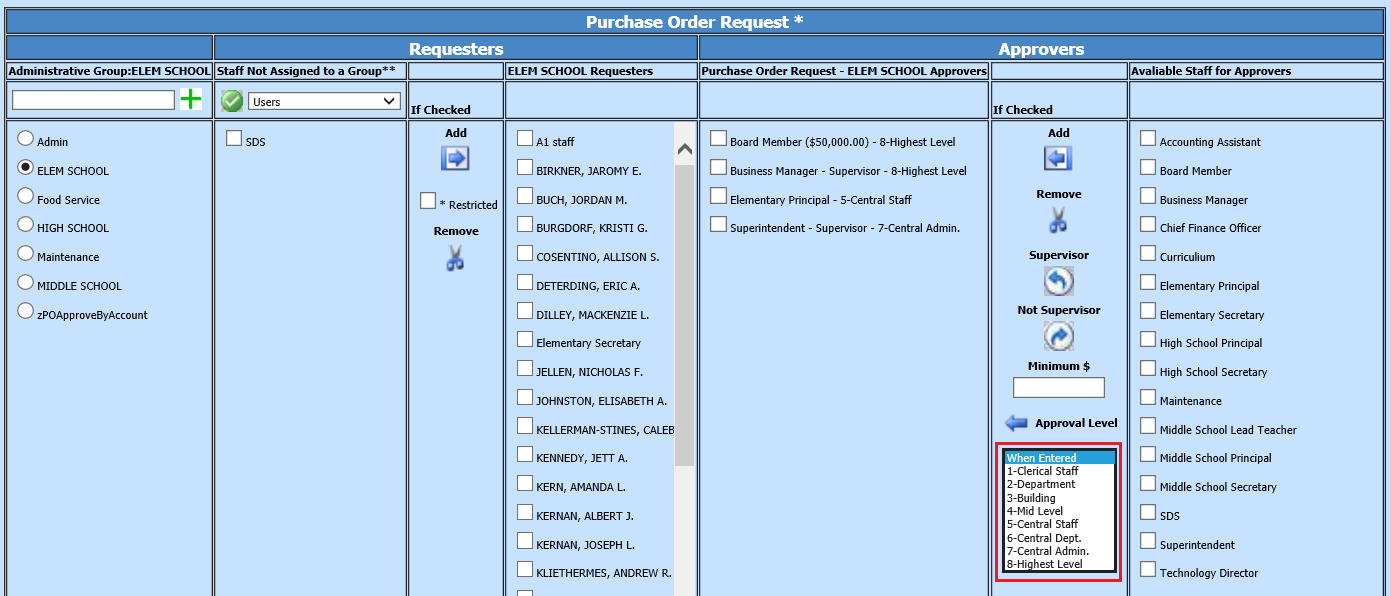Check the Technology Director staff checkbox
Image resolution: width=1391 pixels, height=596 pixels.
pyautogui.click(x=1148, y=570)
